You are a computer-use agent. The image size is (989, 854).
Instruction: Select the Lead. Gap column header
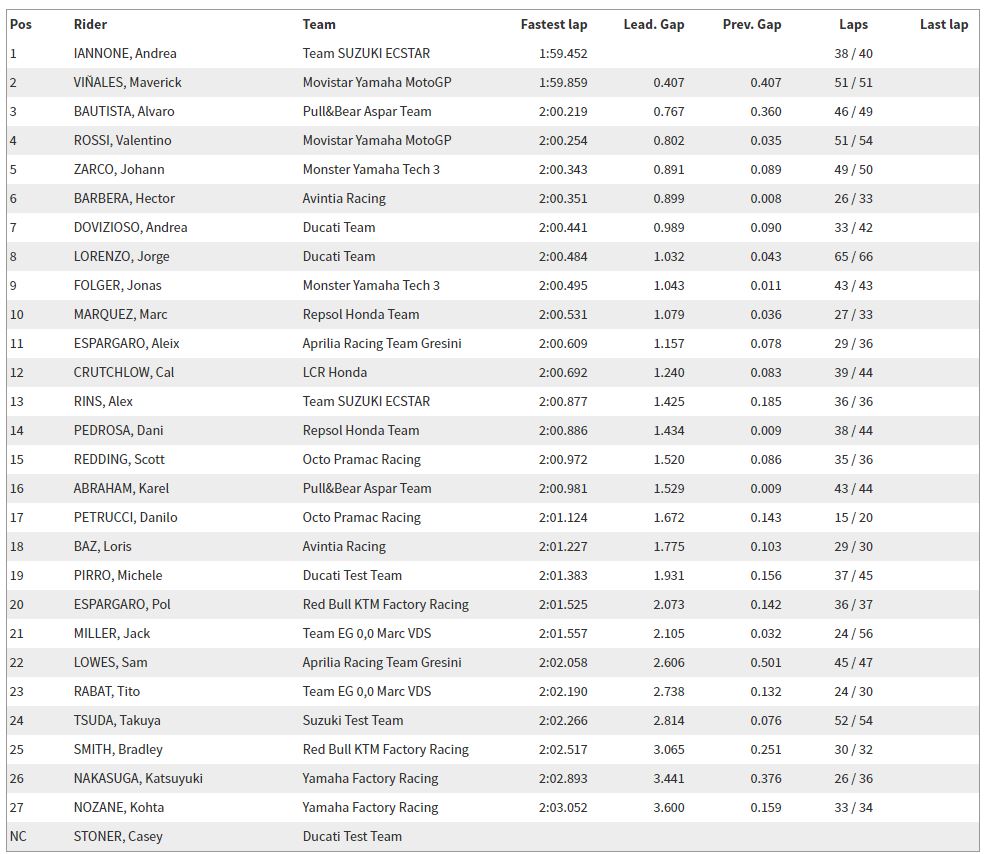click(x=653, y=25)
